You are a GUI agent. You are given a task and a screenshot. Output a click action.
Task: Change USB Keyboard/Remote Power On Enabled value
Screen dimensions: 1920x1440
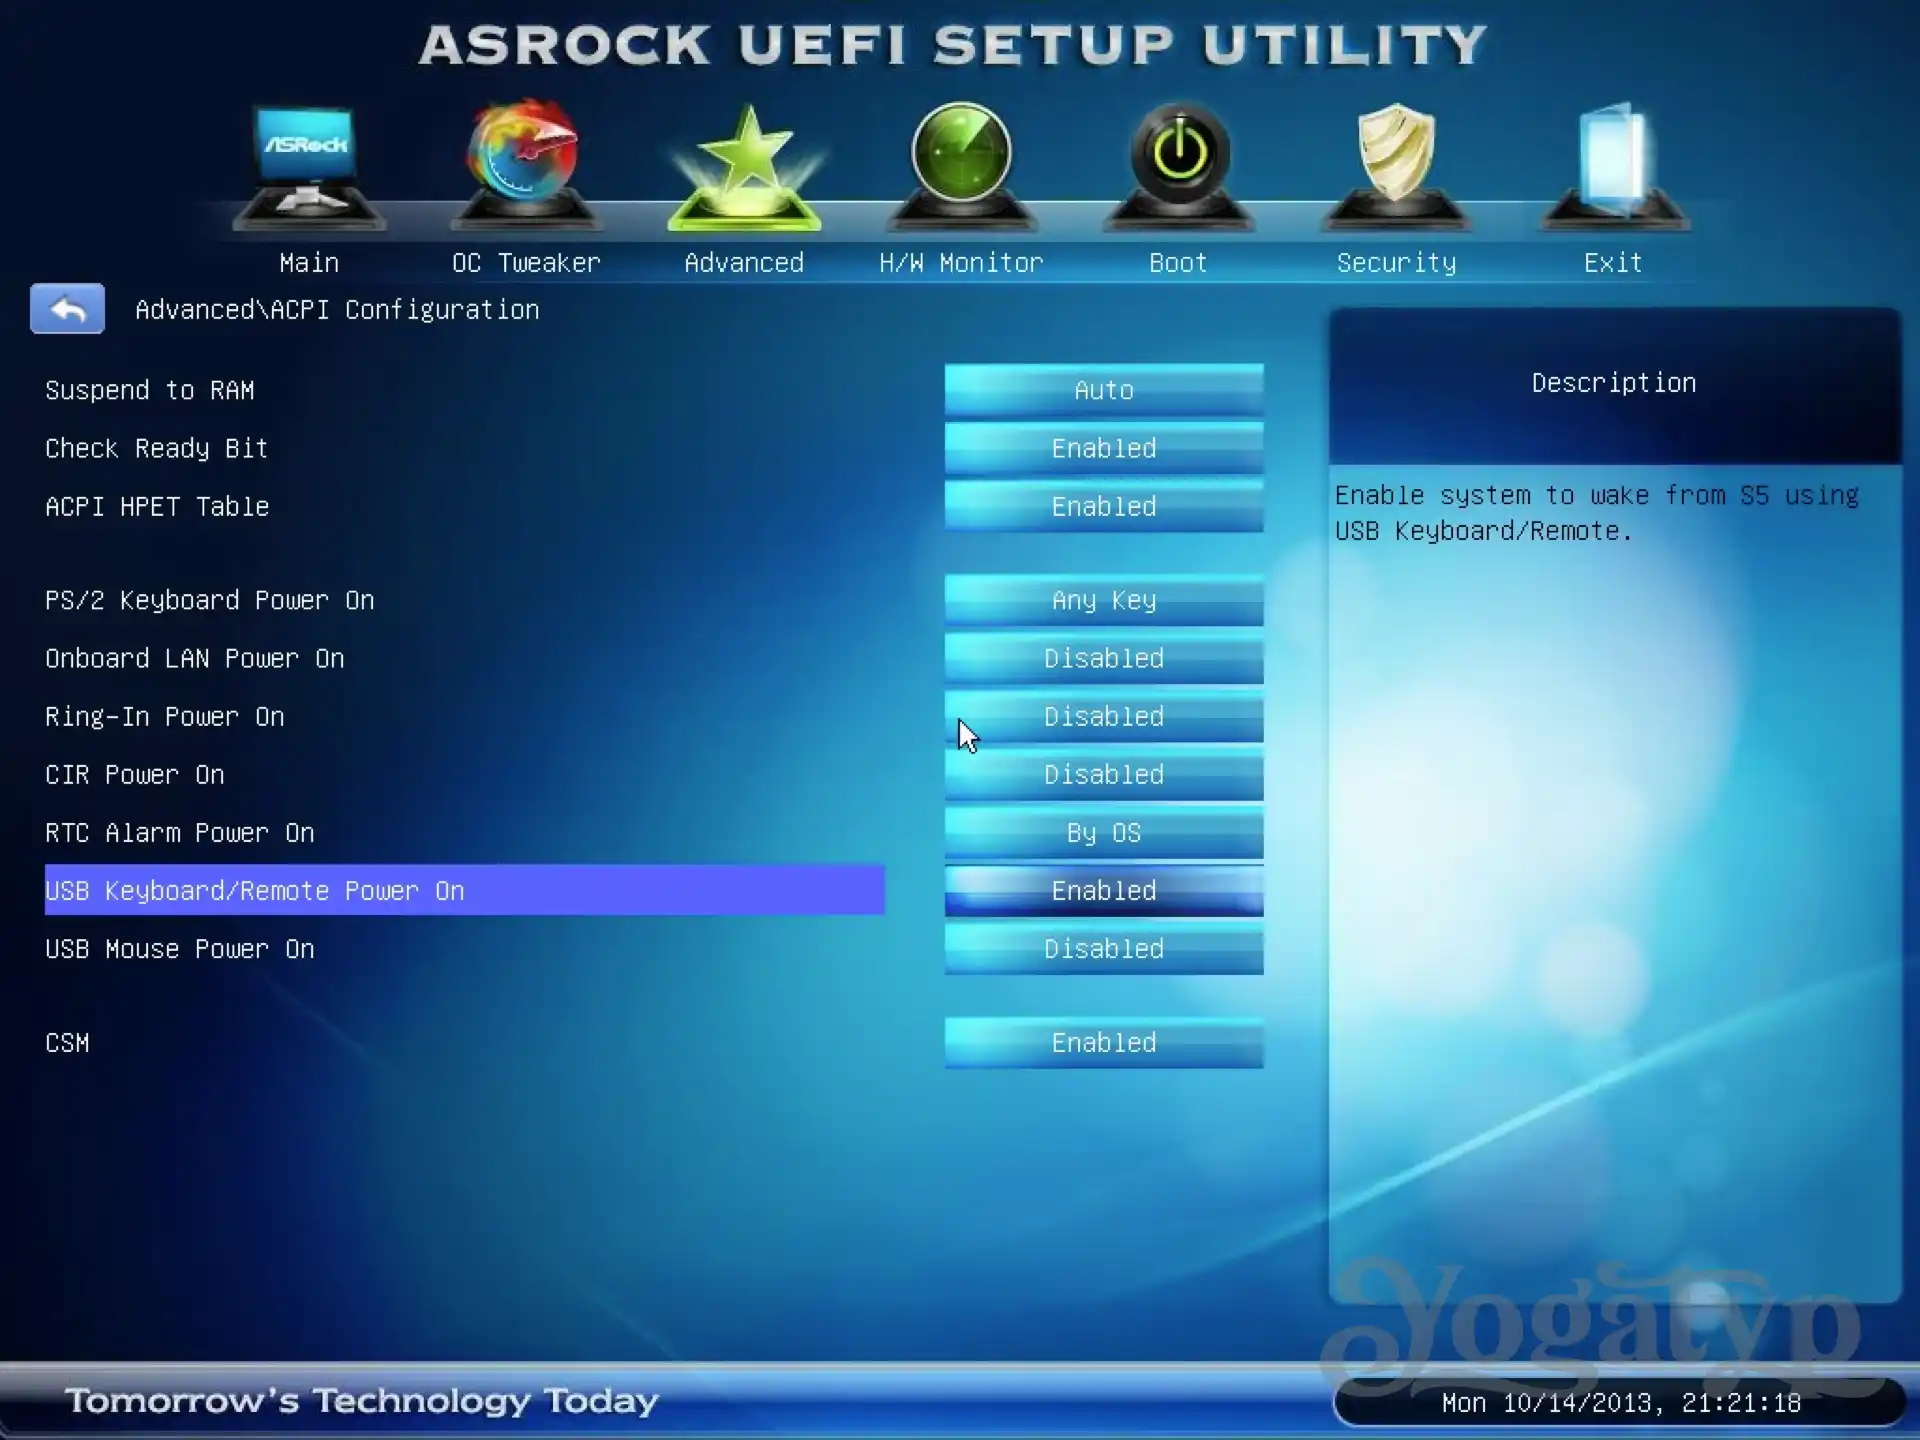(1104, 890)
